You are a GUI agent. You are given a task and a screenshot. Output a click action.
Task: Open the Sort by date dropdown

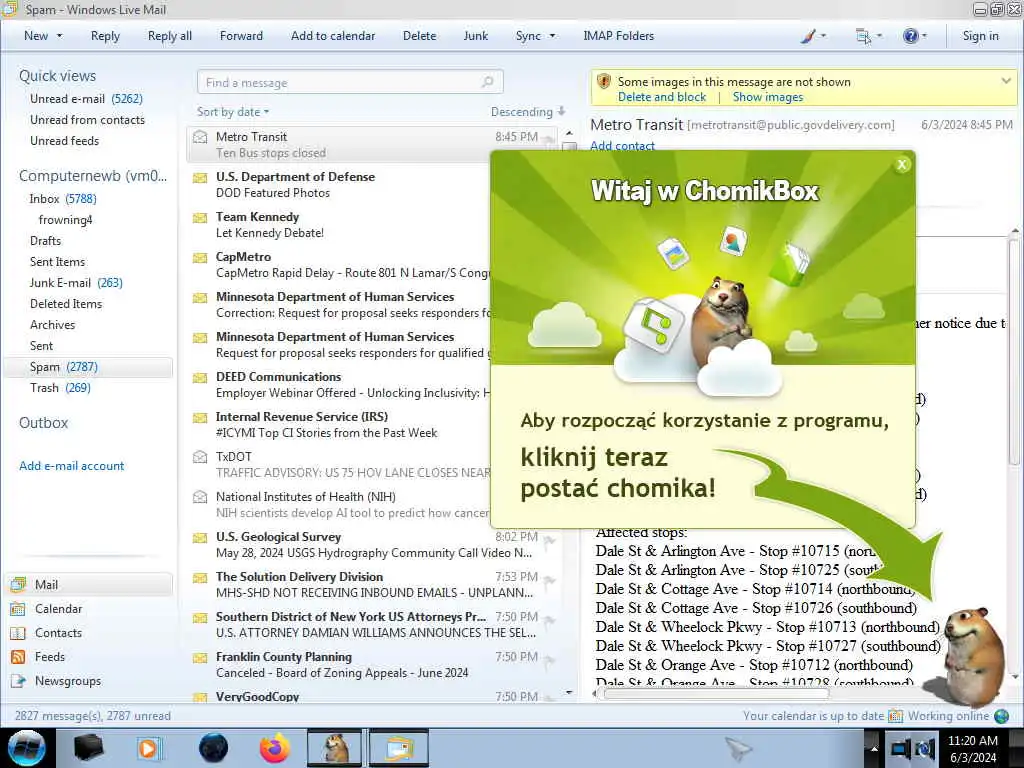coord(233,112)
